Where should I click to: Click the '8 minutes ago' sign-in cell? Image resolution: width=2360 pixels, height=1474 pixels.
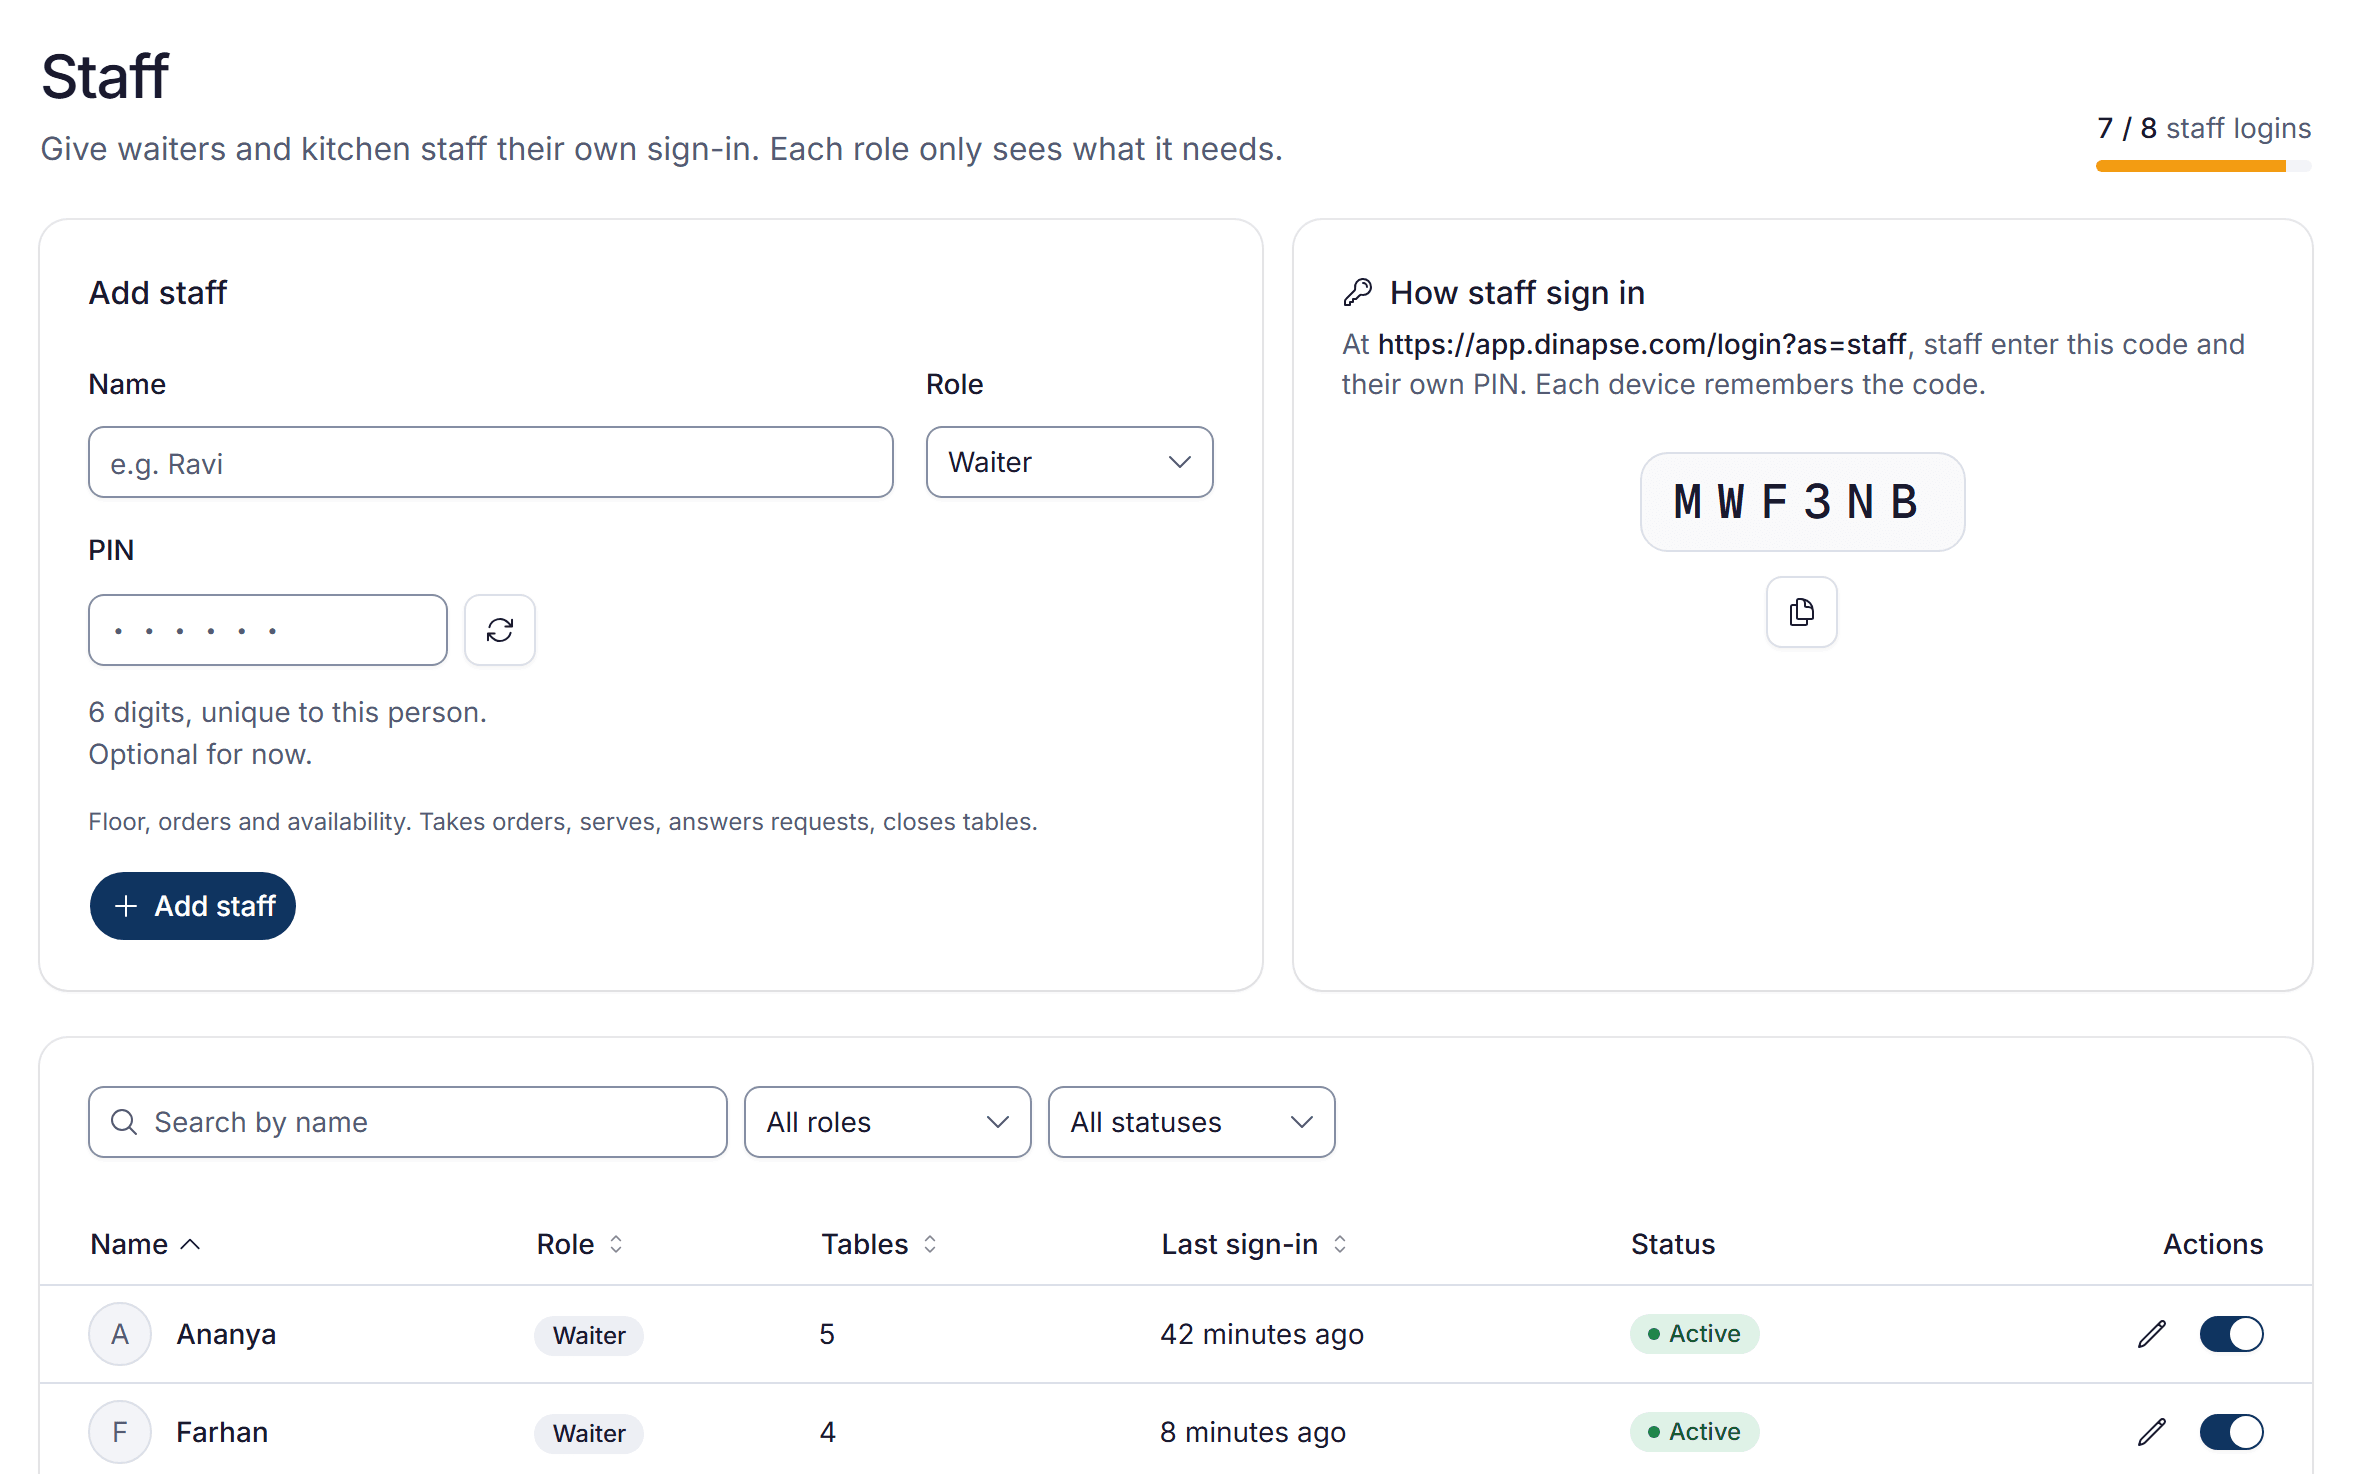pyautogui.click(x=1253, y=1432)
